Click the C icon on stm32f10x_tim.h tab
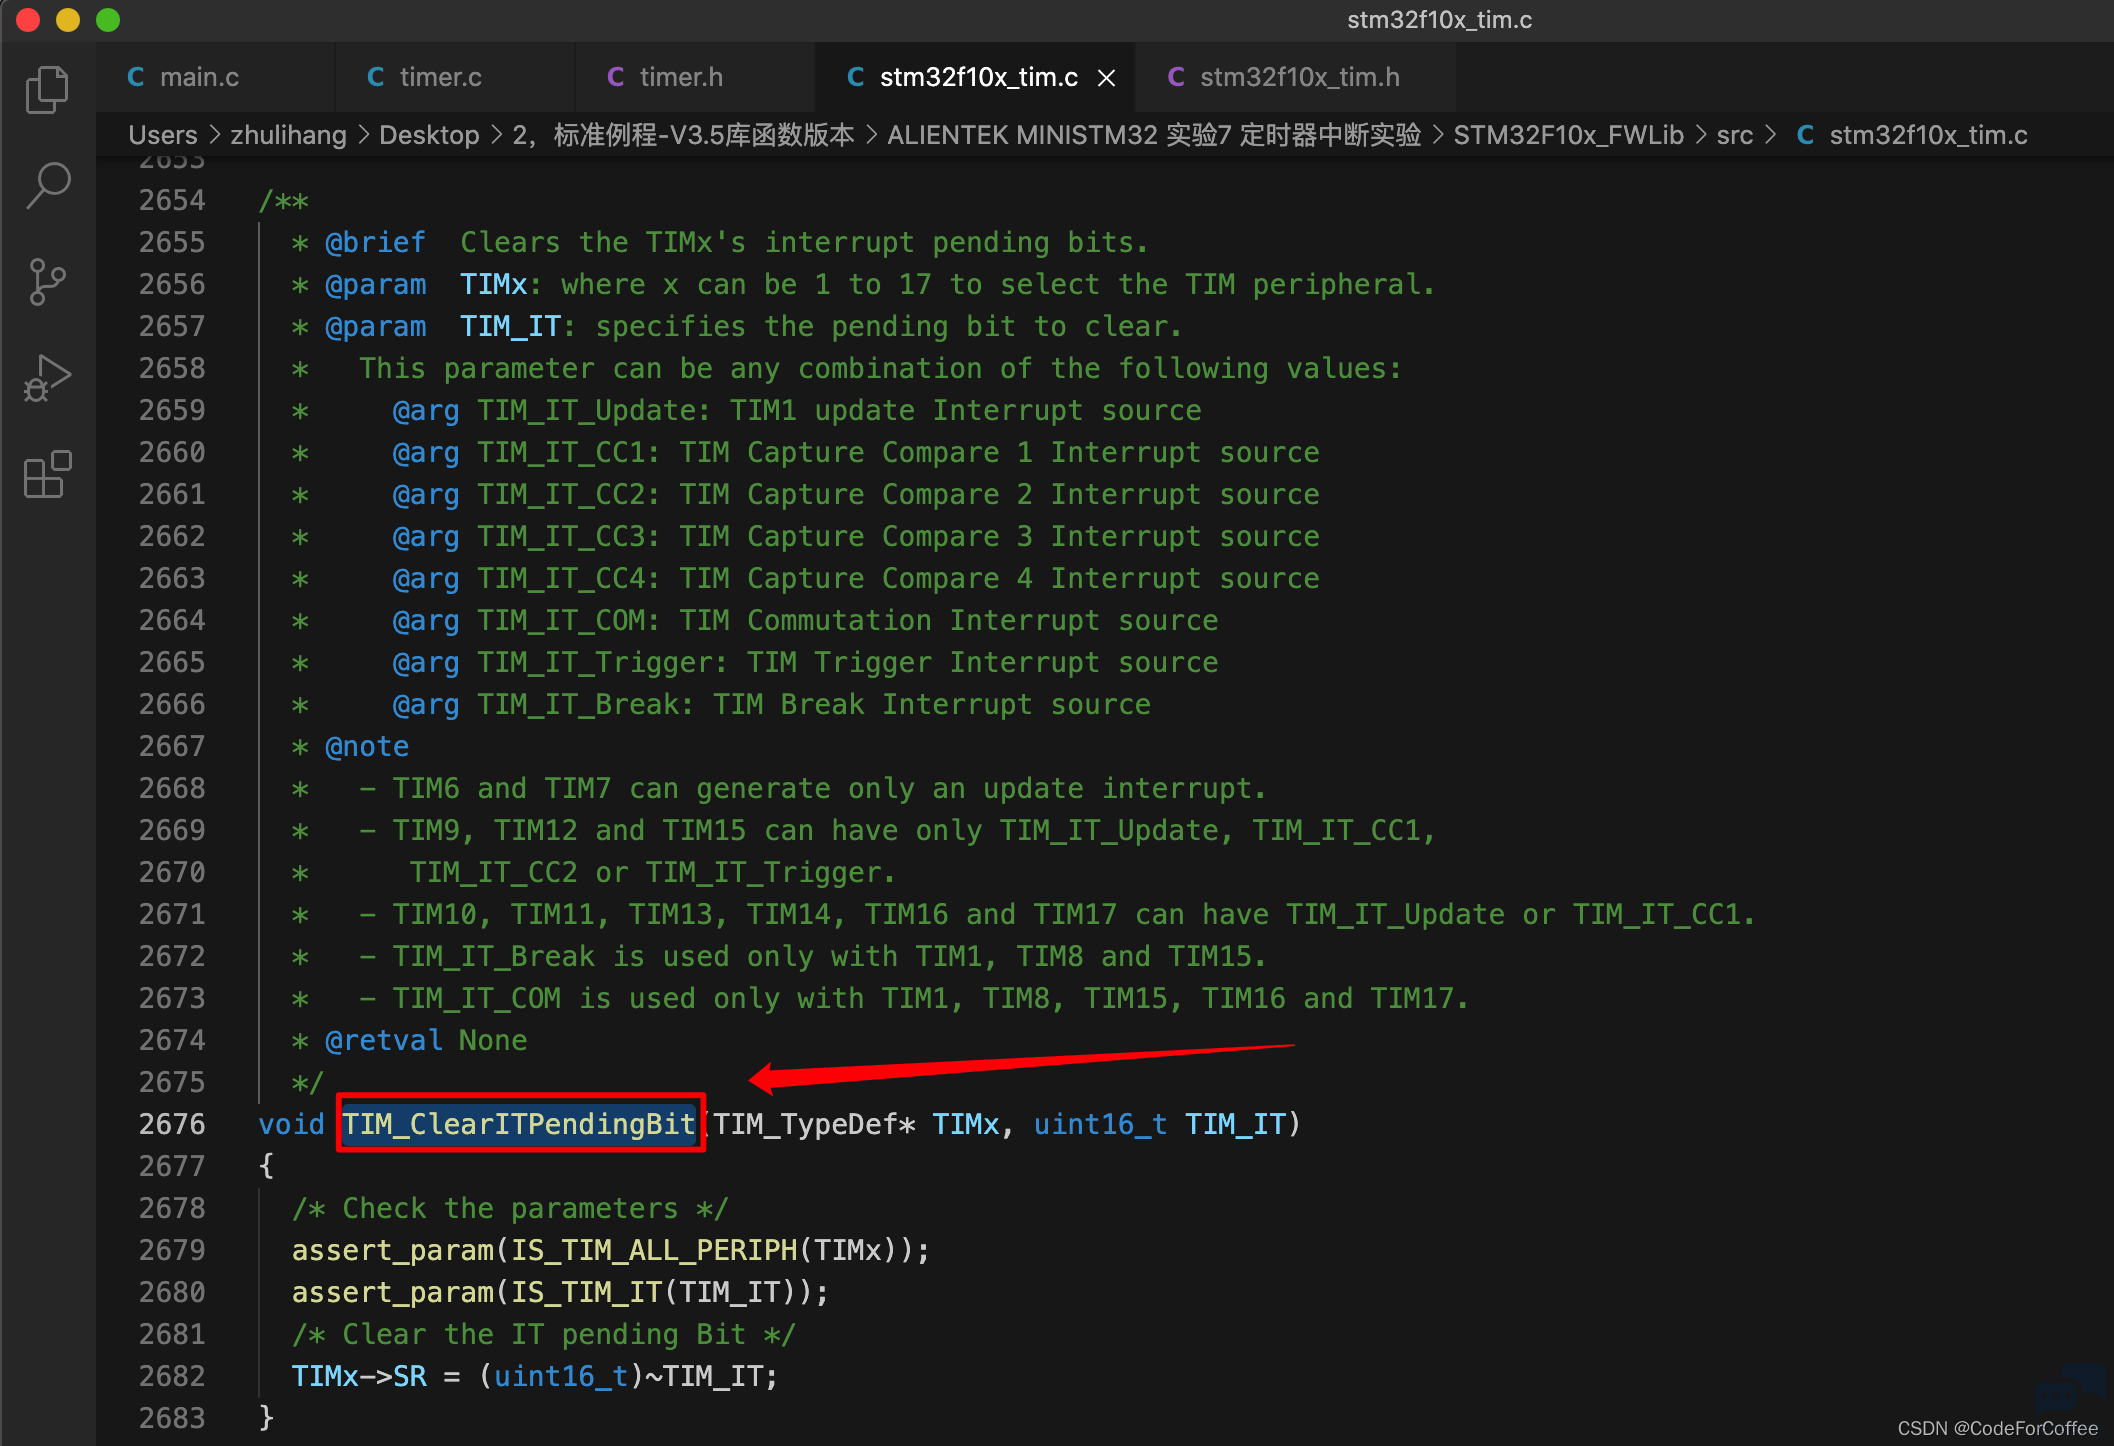The image size is (2114, 1446). (1176, 77)
